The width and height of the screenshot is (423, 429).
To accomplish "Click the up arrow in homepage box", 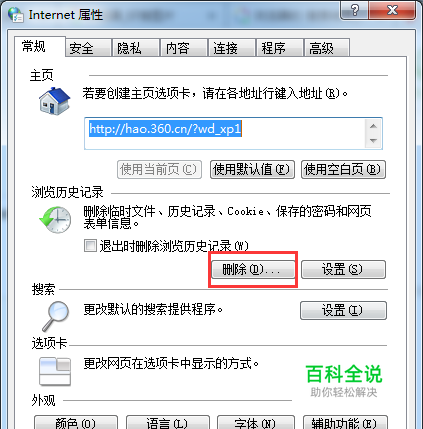I will [373, 126].
